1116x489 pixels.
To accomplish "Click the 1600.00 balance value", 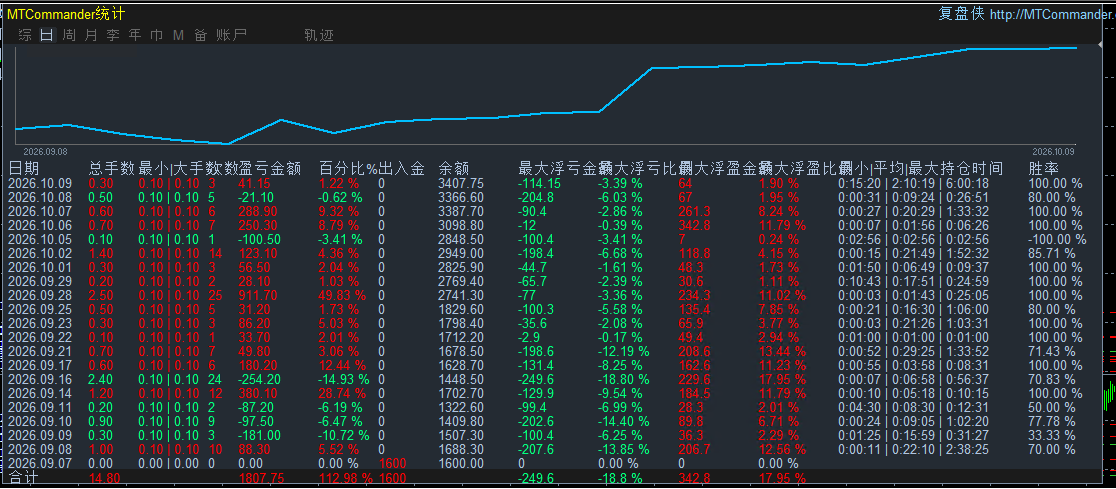I will [x=461, y=463].
